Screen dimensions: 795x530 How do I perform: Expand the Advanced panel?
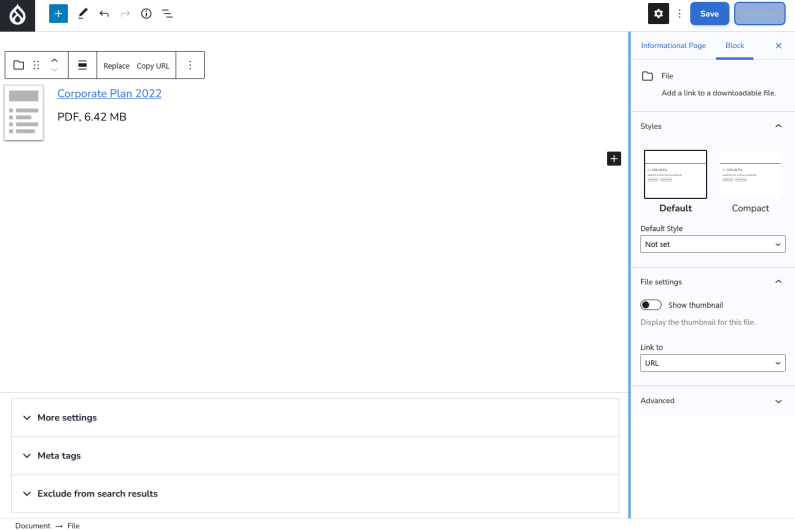click(712, 401)
